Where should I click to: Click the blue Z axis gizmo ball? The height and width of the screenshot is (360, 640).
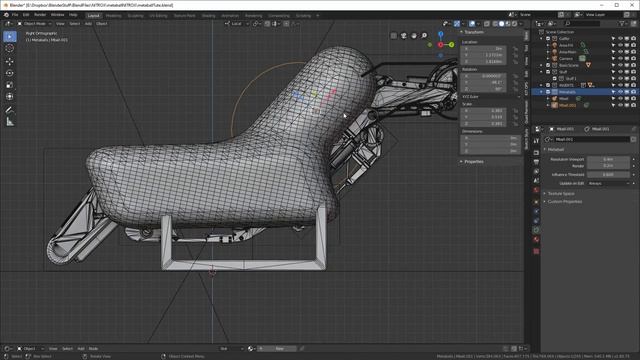click(440, 34)
